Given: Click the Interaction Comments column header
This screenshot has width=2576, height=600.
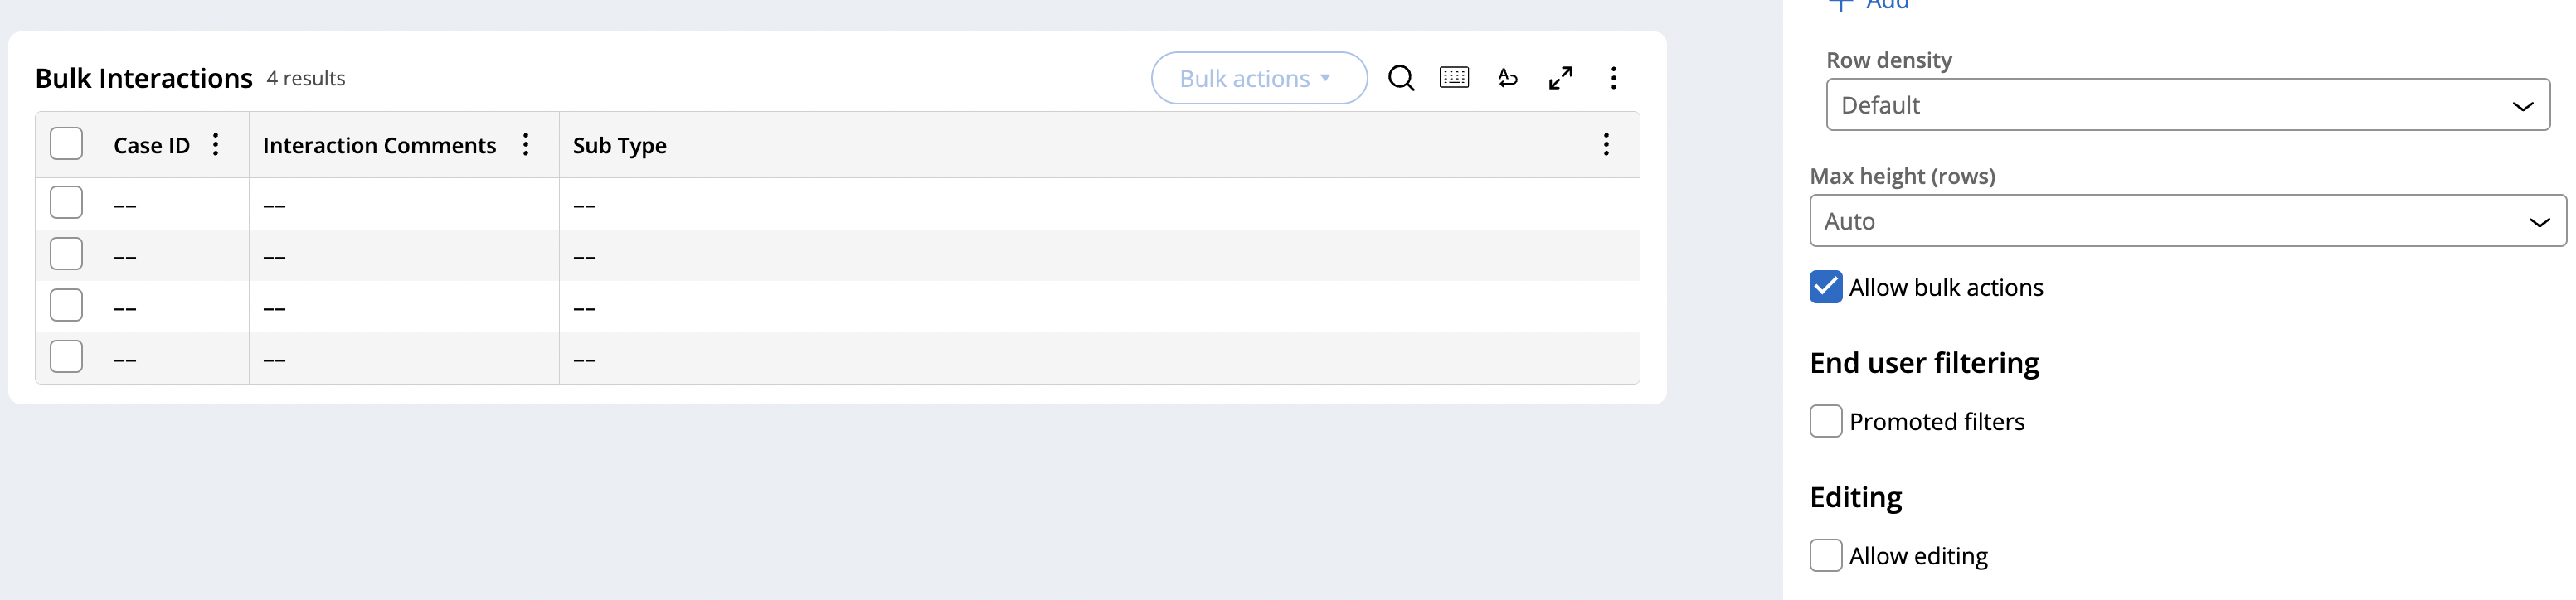Looking at the screenshot, I should click(379, 146).
